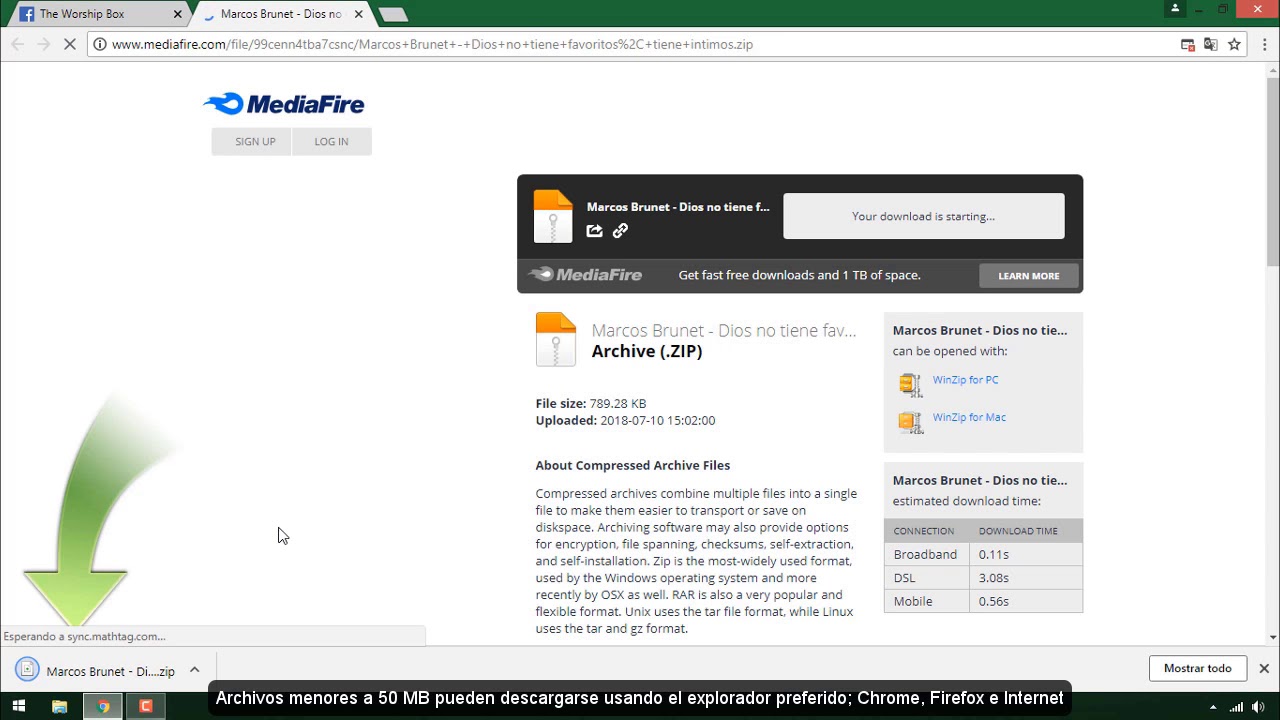This screenshot has height=720, width=1280.
Task: Click the Uploaded date text
Action: pyautogui.click(x=625, y=421)
